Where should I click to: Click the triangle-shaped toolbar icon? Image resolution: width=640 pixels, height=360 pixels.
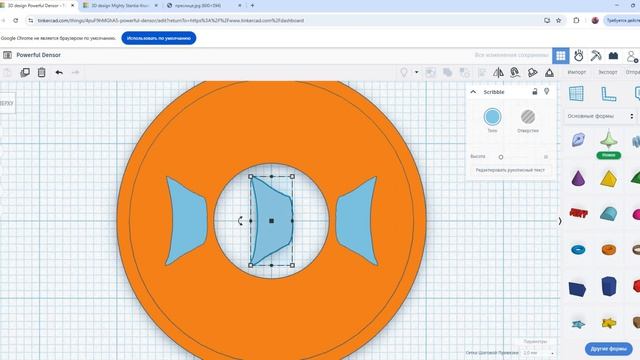pyautogui.click(x=549, y=73)
